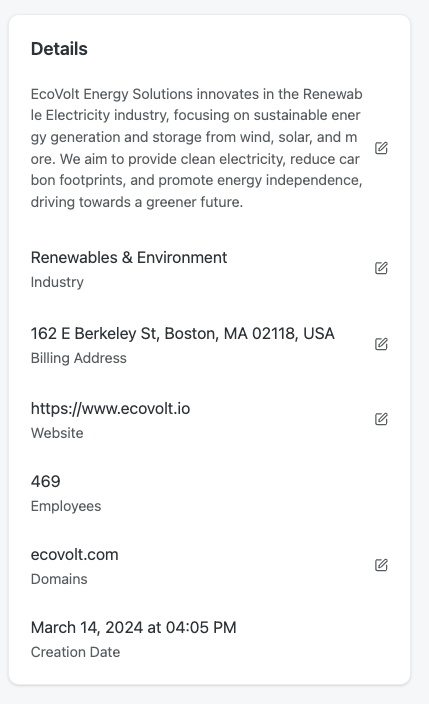This screenshot has width=429, height=704.
Task: Click the Industry field label
Action: tap(57, 282)
